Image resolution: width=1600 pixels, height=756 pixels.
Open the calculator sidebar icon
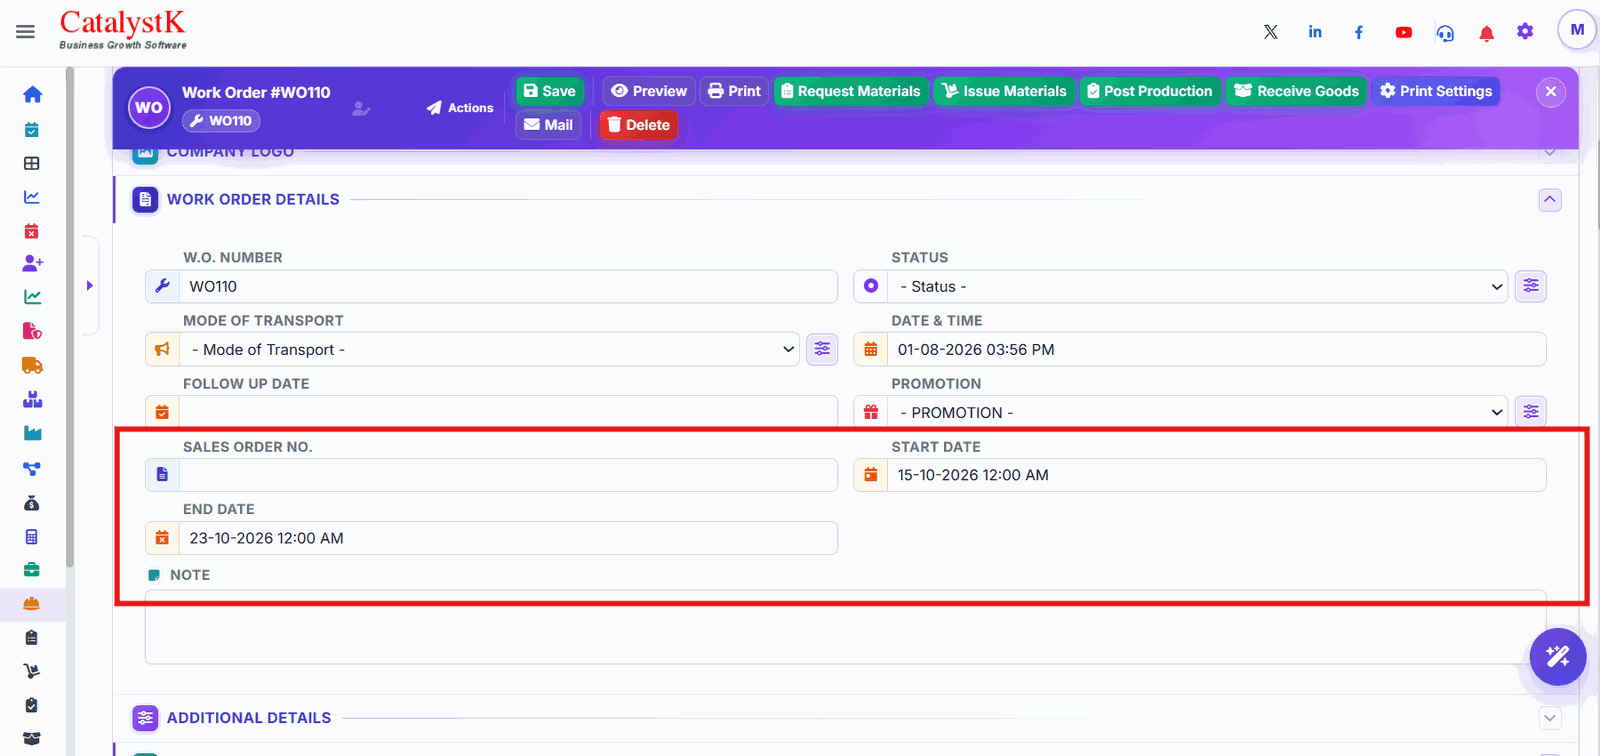(x=32, y=537)
